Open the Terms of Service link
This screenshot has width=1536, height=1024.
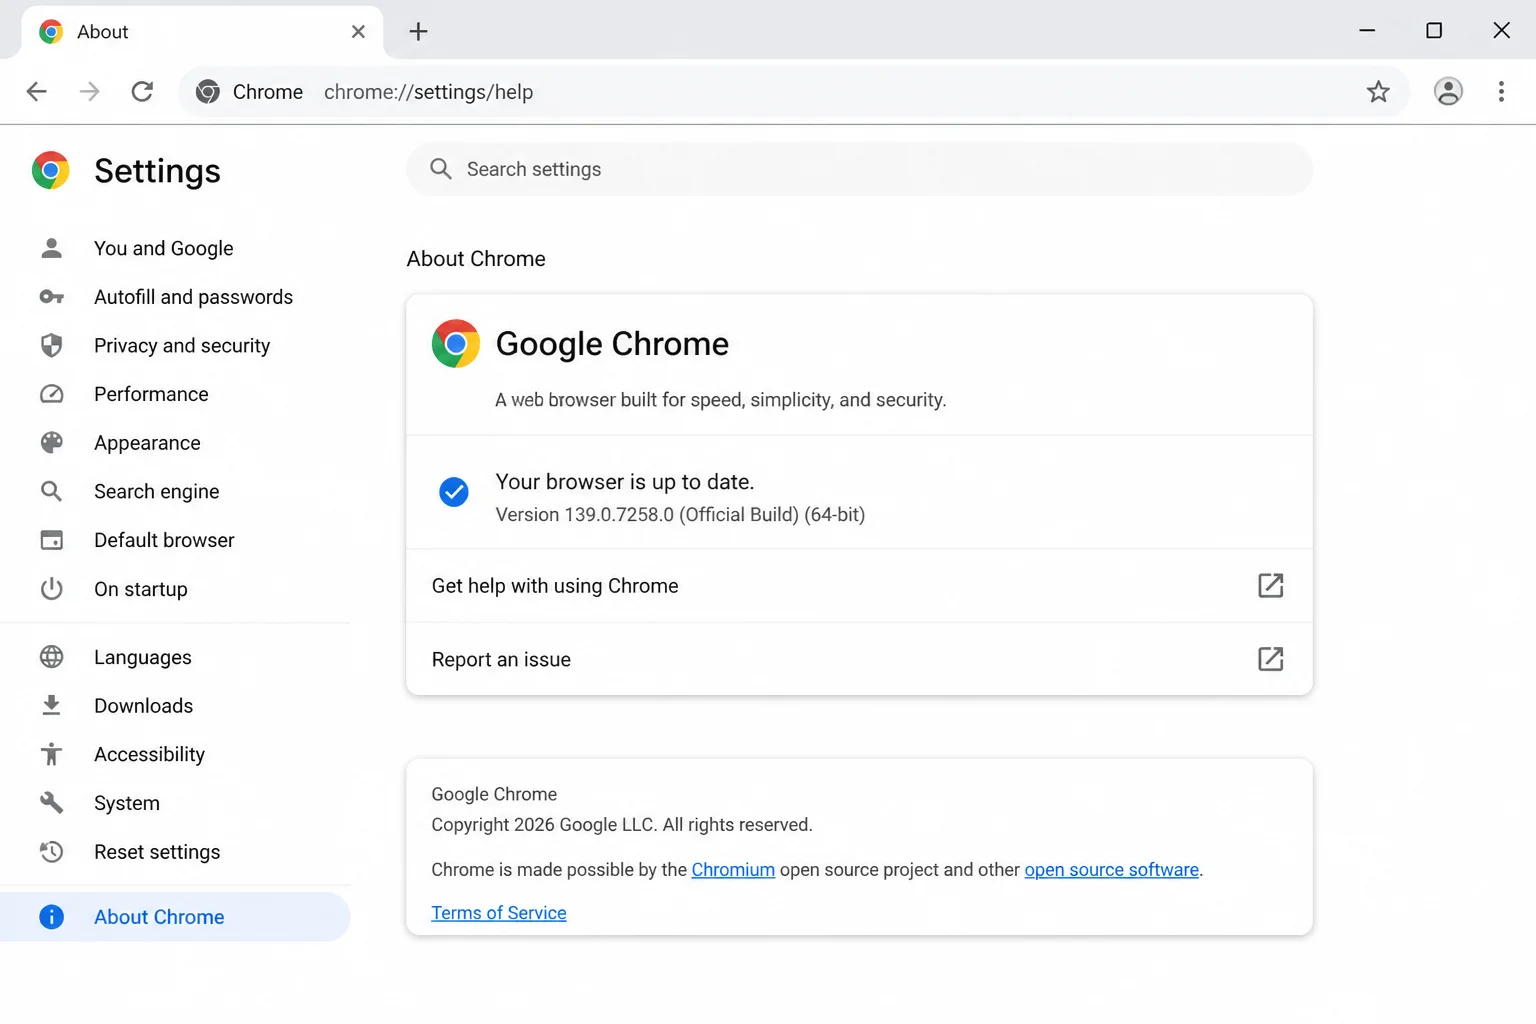coord(499,913)
